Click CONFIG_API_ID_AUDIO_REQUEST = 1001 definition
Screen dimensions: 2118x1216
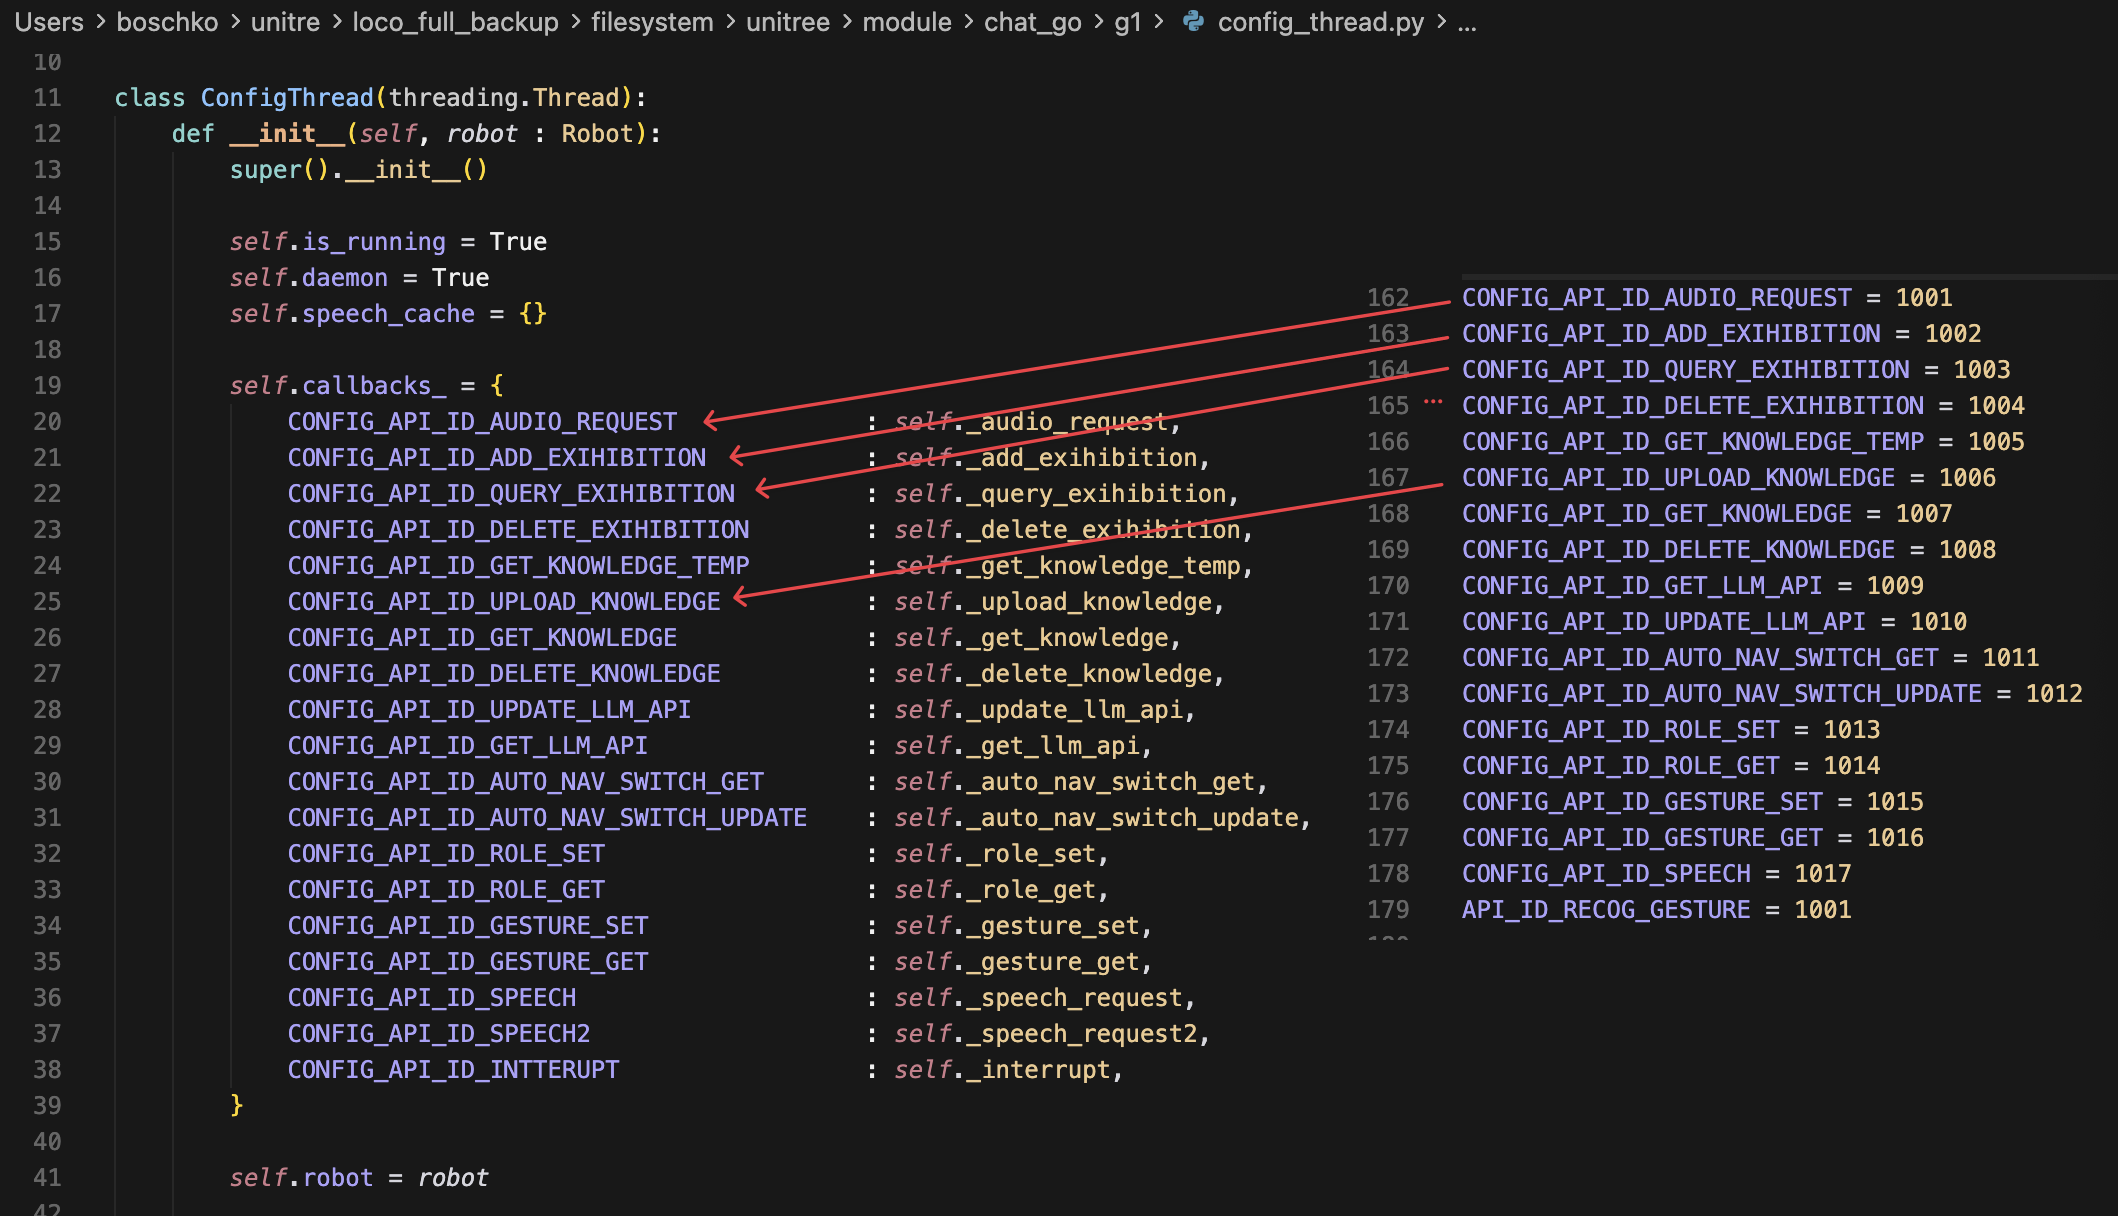pos(1707,298)
